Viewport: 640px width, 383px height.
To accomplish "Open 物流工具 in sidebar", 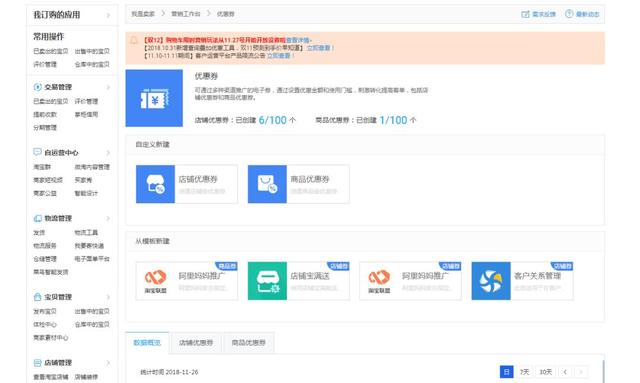I will (86, 233).
